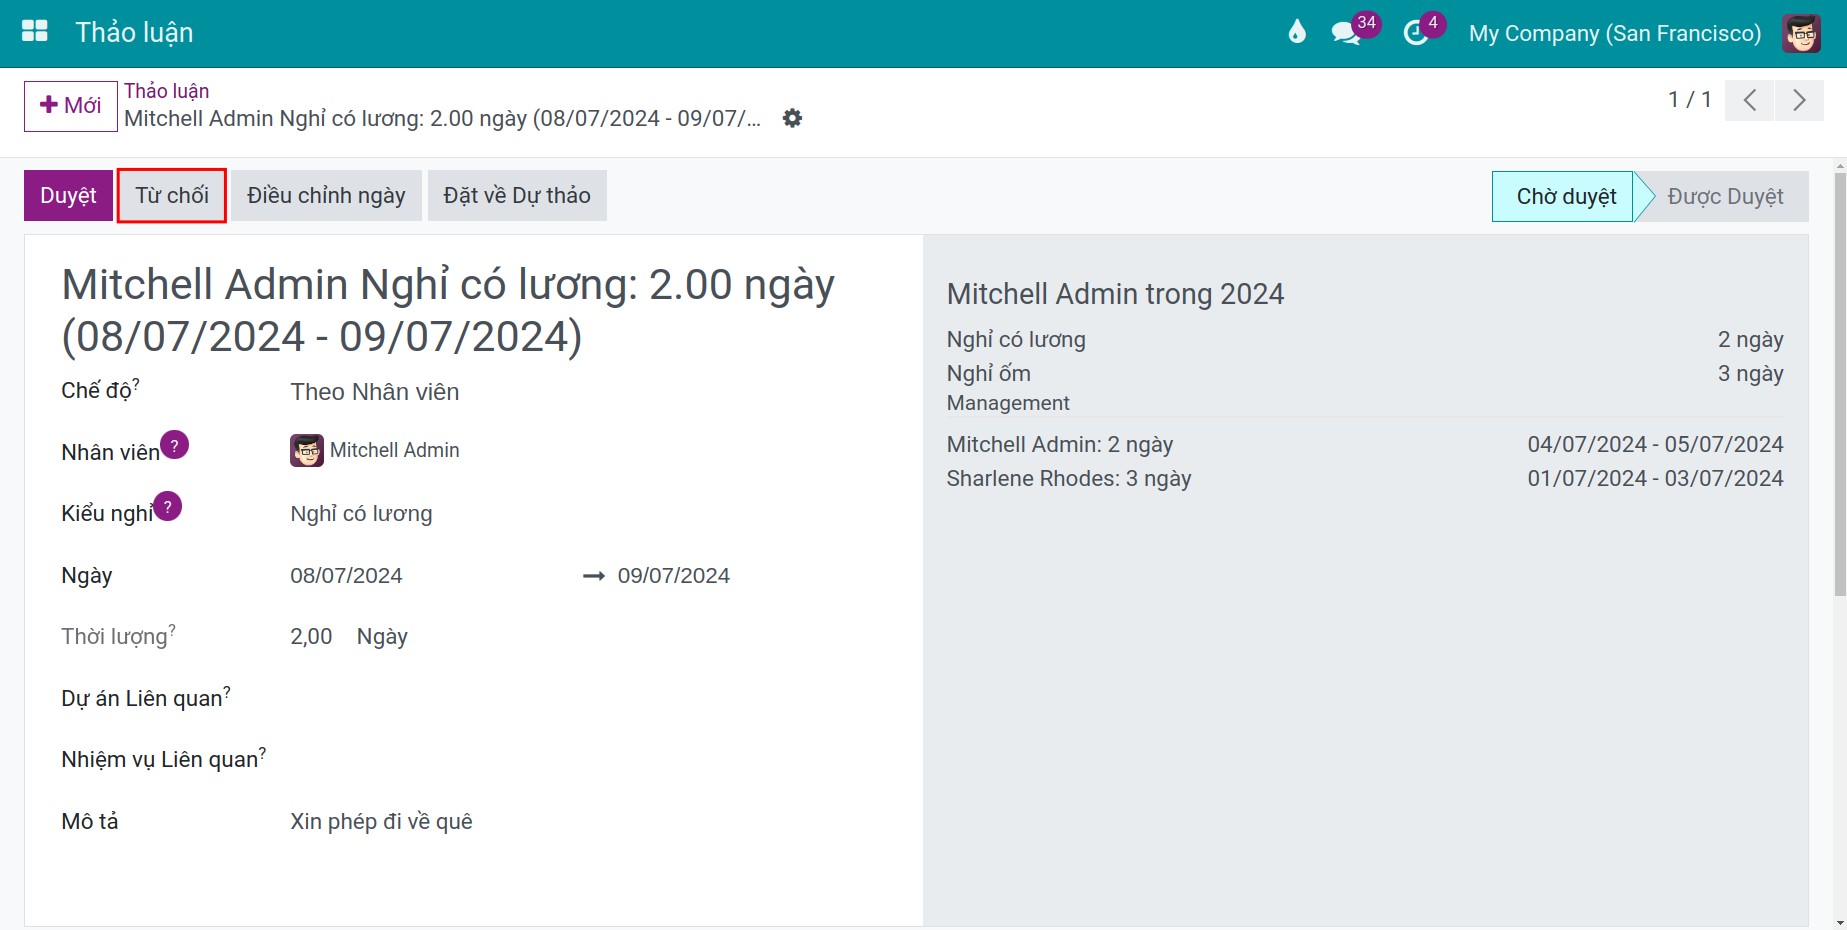1847x930 pixels.
Task: Click the Mô tả description field
Action: point(381,822)
